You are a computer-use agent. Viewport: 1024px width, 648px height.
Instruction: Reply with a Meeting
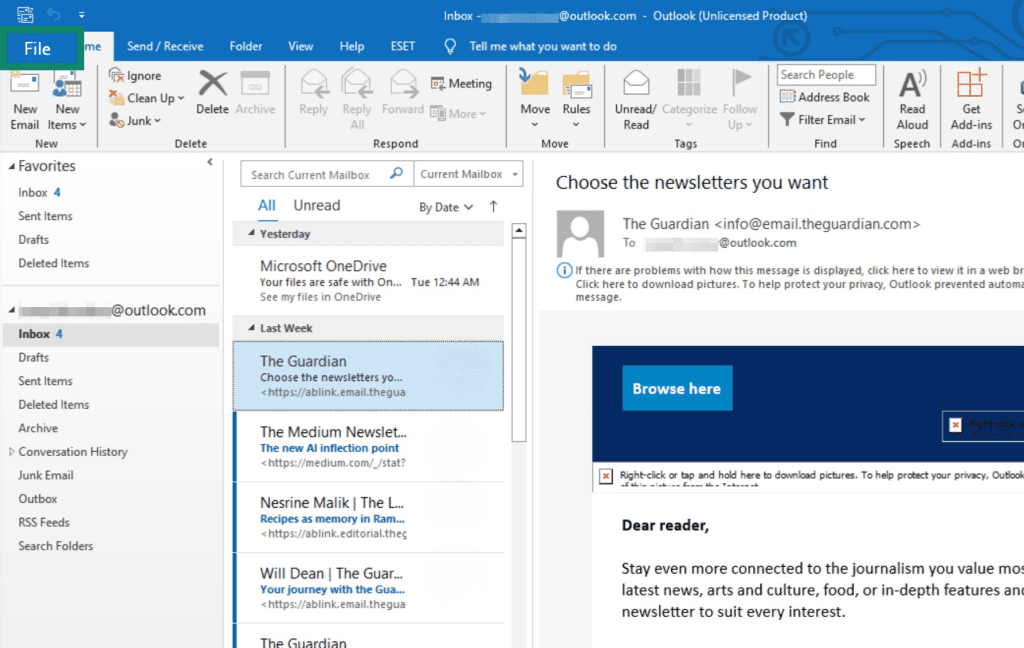(x=461, y=83)
